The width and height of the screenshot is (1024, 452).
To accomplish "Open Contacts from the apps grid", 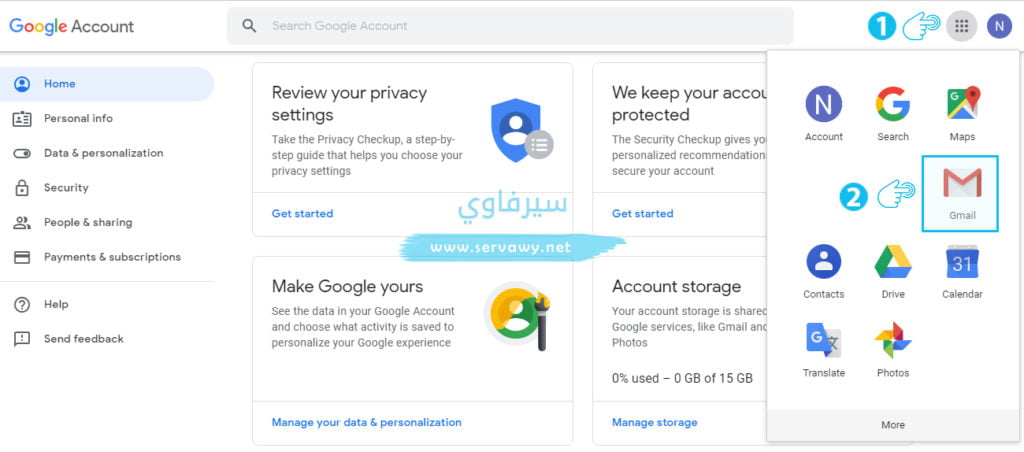I will [823, 270].
